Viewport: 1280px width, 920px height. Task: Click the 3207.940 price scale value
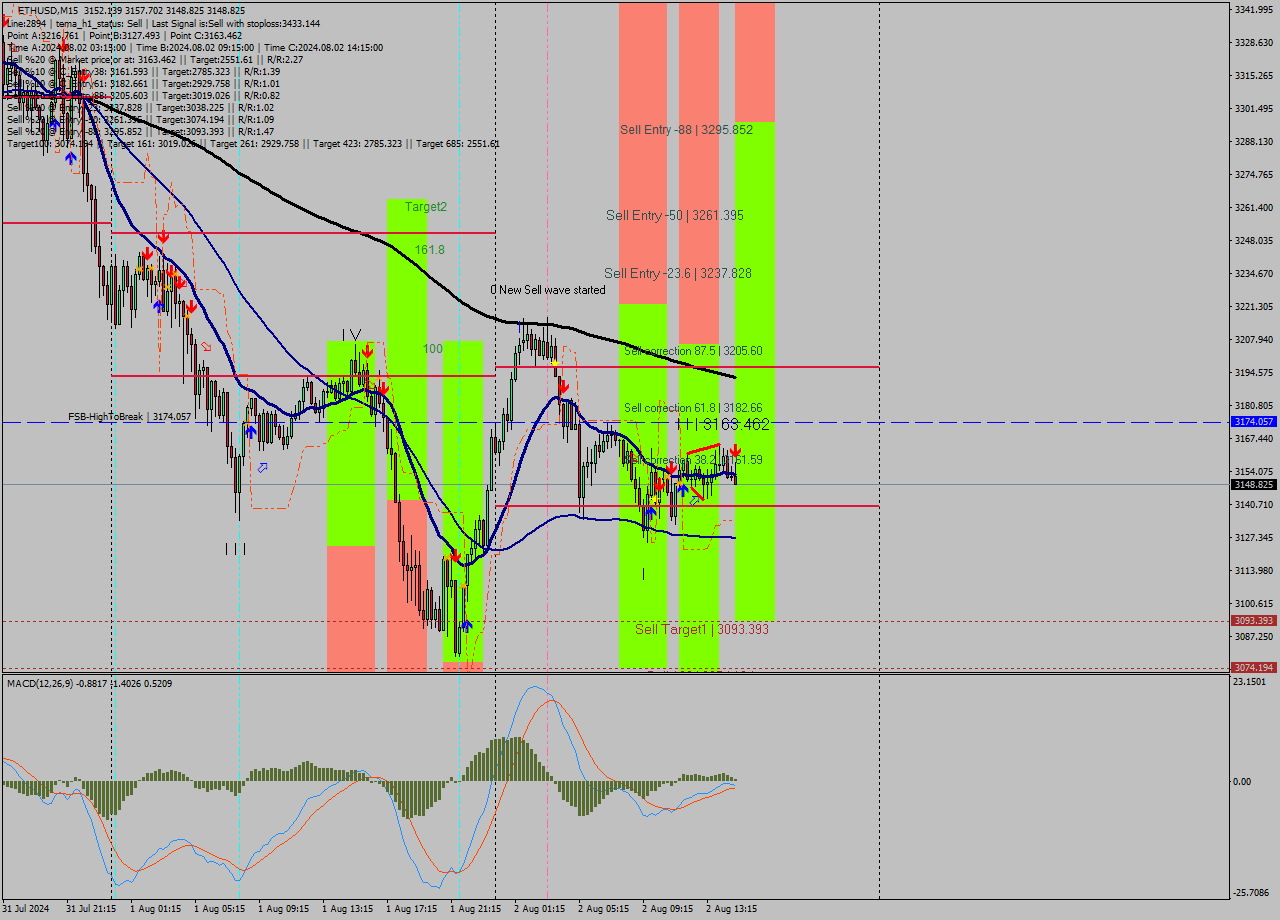[x=1253, y=339]
